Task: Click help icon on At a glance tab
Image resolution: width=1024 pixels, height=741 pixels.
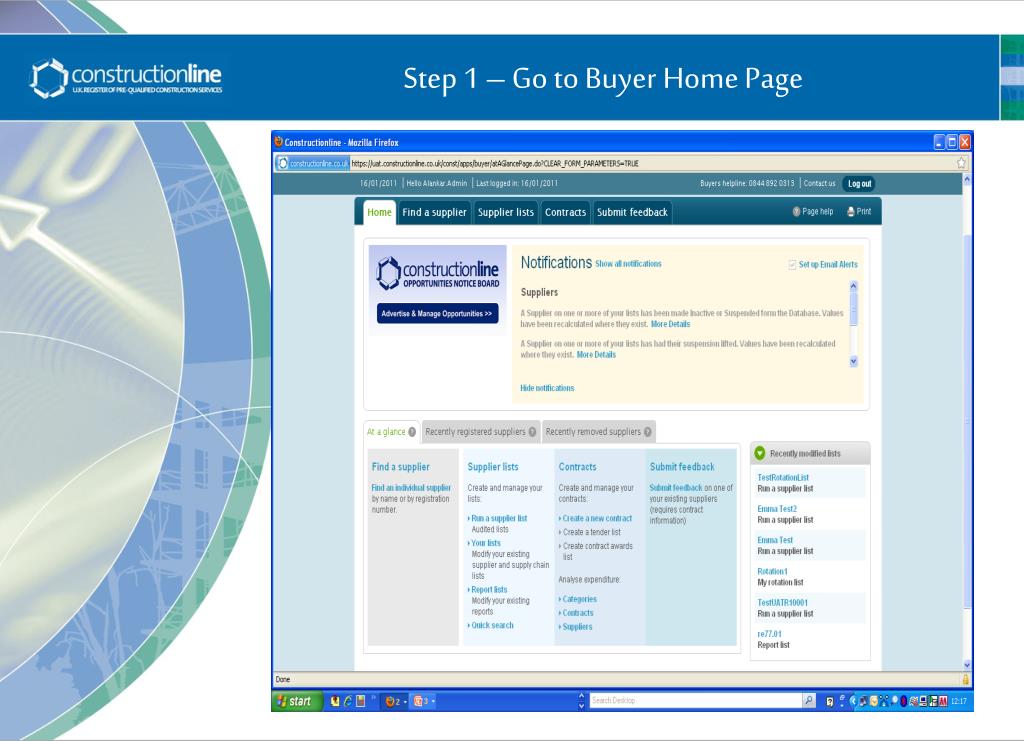Action: pos(412,432)
